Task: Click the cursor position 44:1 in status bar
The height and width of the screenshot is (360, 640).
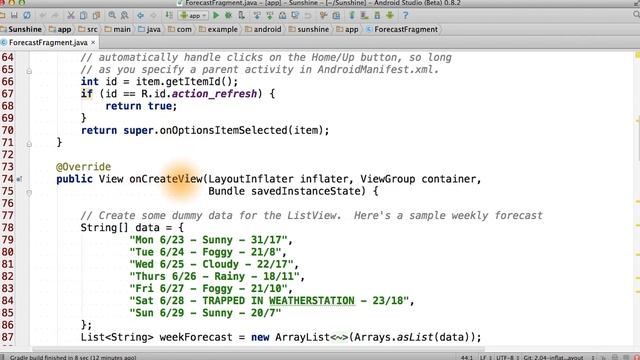Action: point(467,358)
